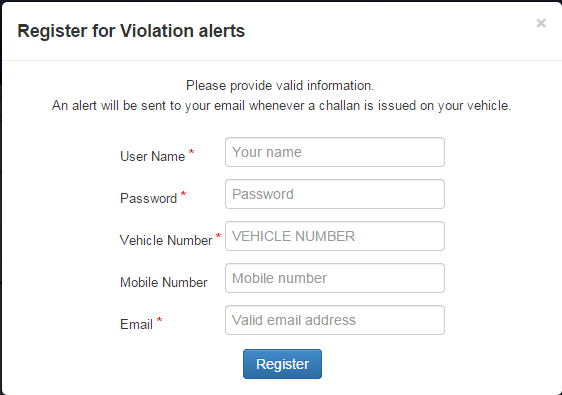Submit the form with Register button
This screenshot has width=562, height=395.
click(282, 364)
